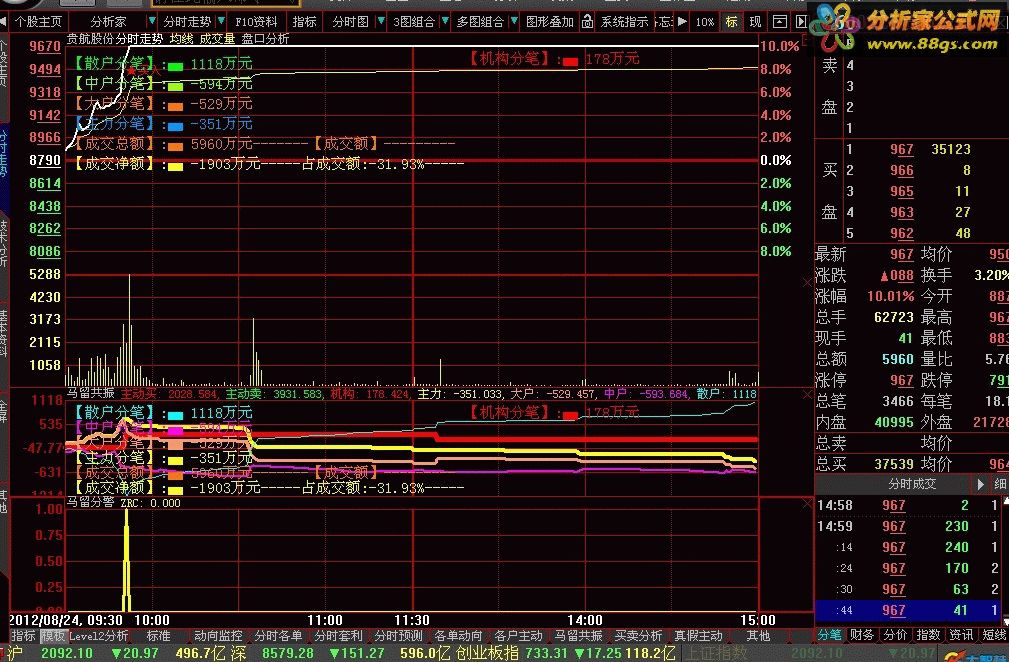The height and width of the screenshot is (662, 1009).
Task: Click 系统指示 button
Action: tap(624, 22)
